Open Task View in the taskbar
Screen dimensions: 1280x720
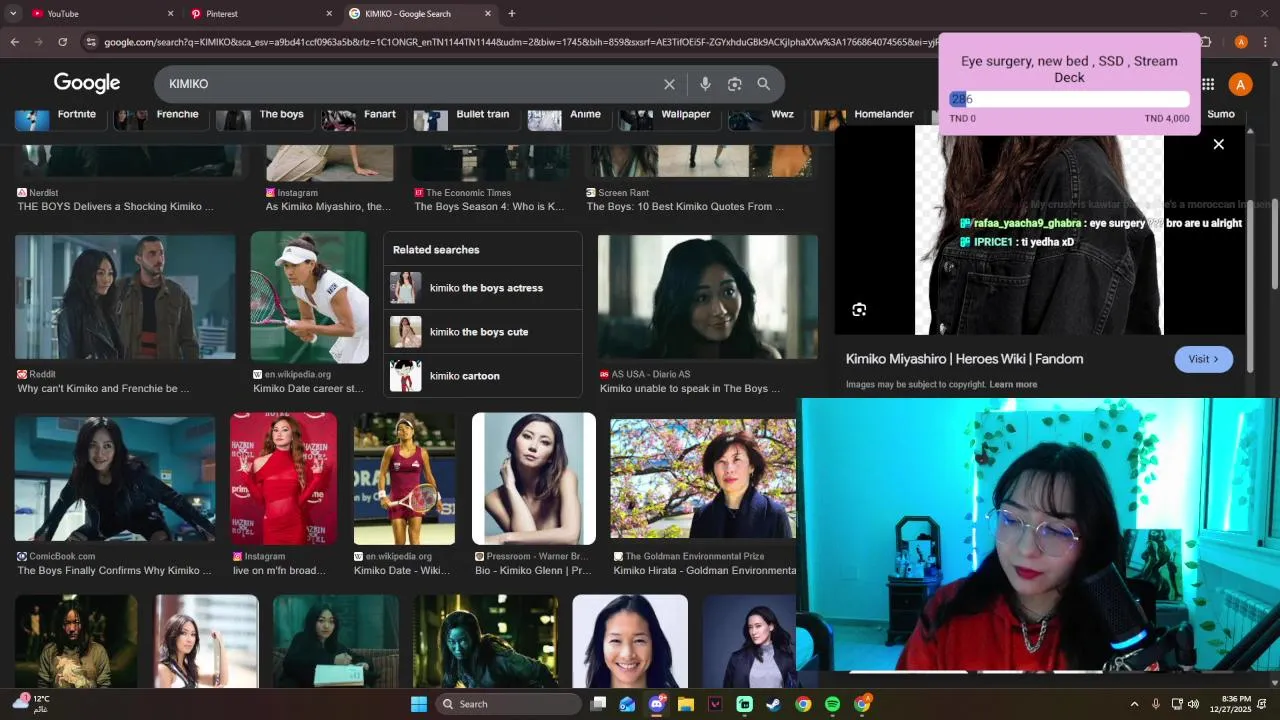coord(598,704)
